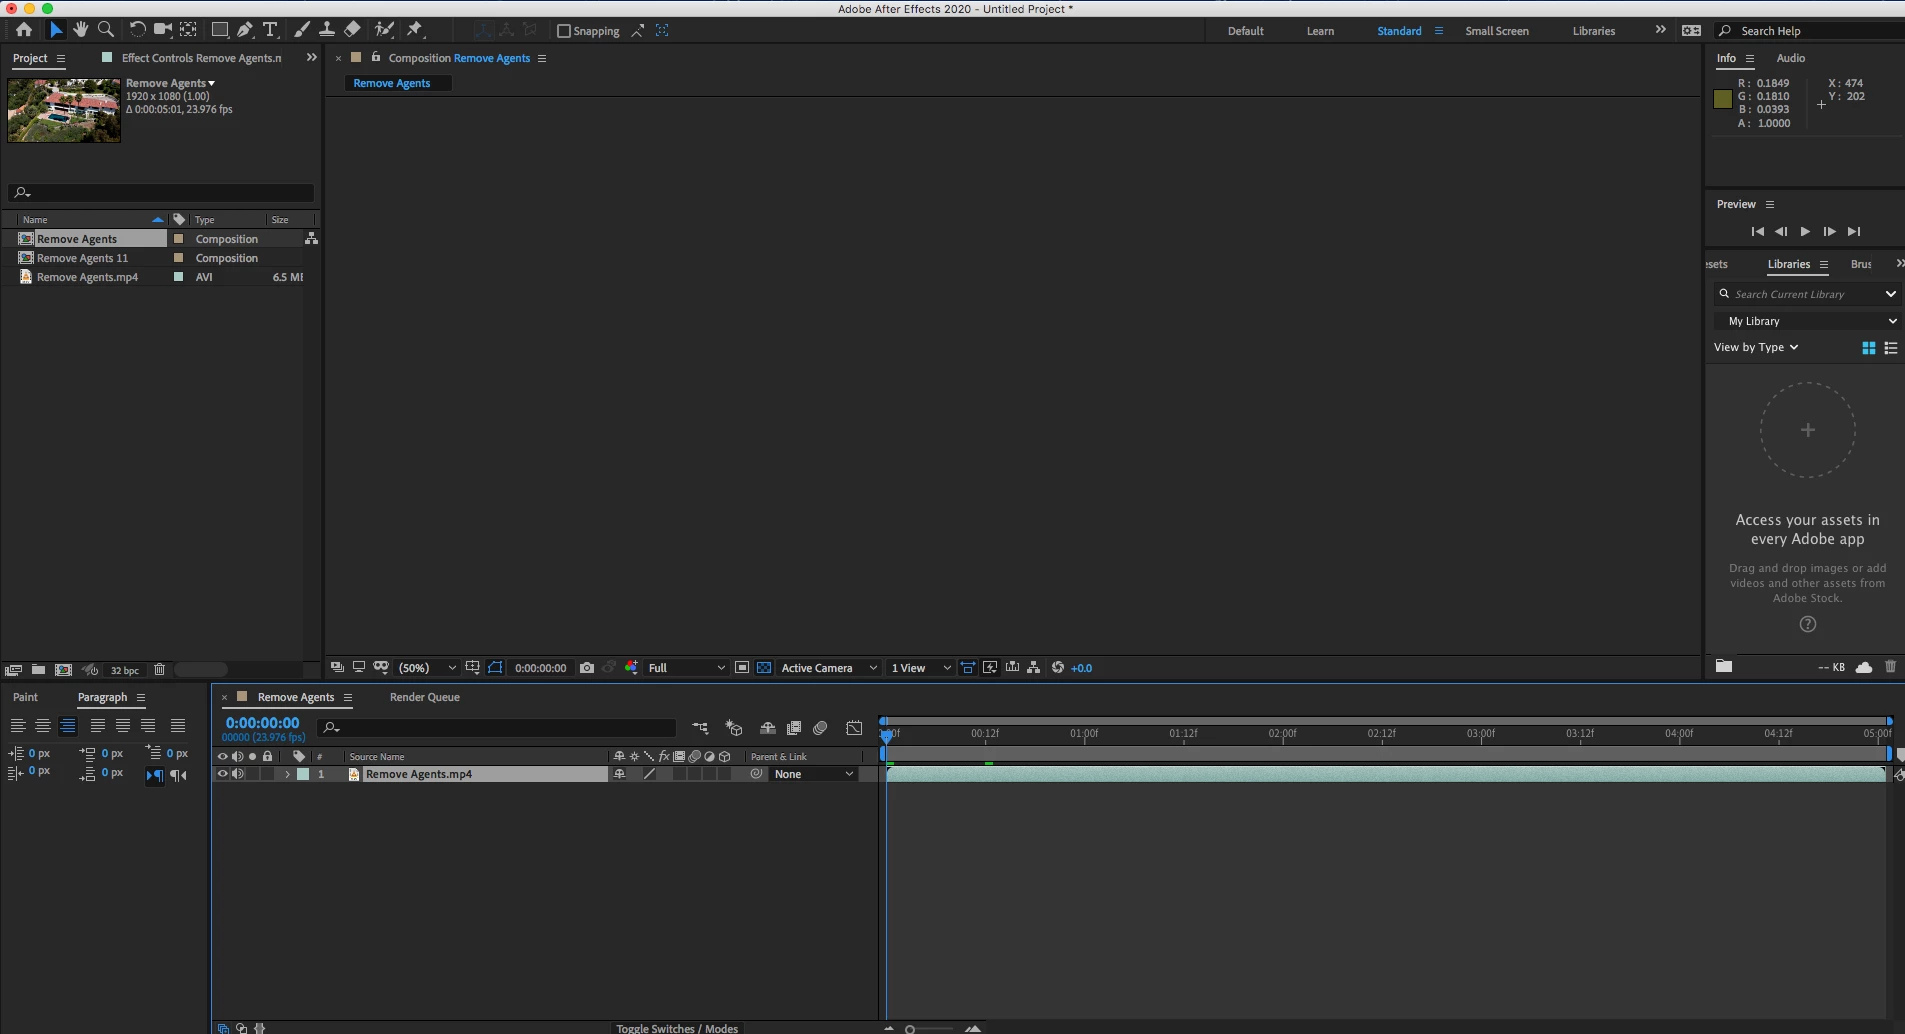
Task: Delete selected project item with trash icon
Action: [x=159, y=670]
